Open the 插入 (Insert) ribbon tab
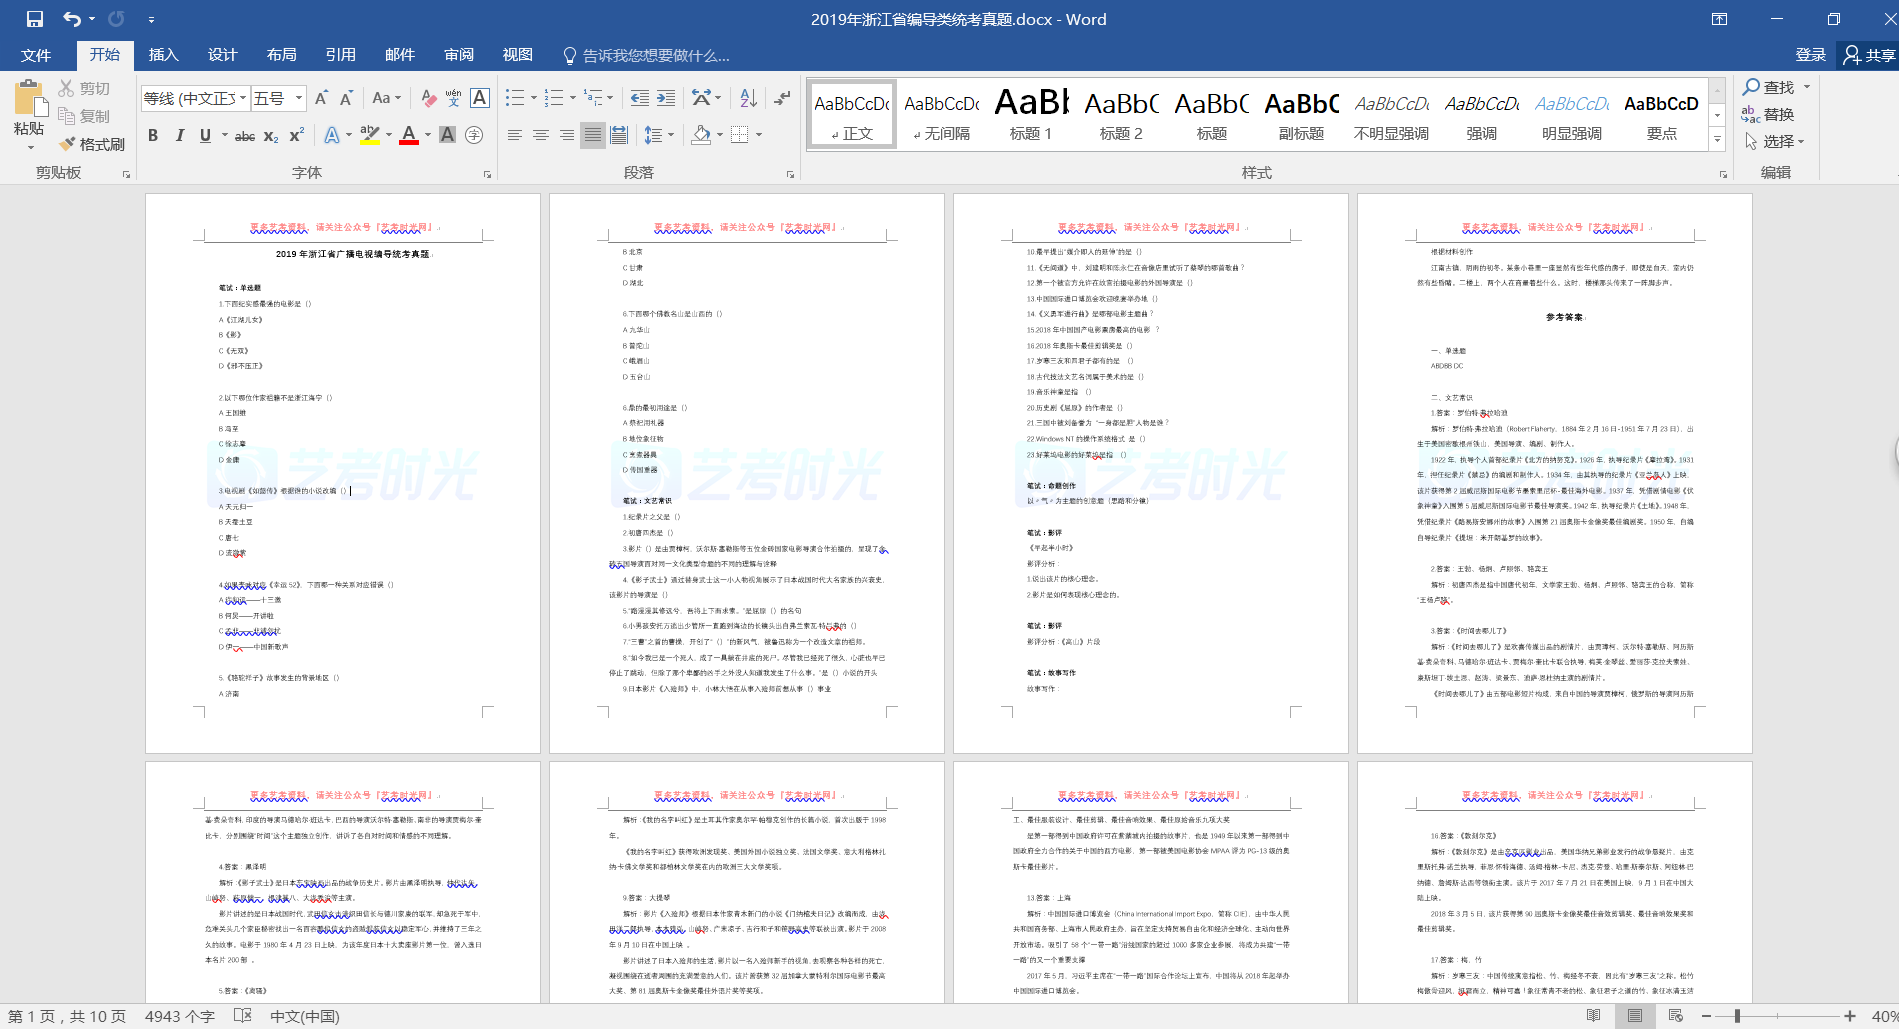This screenshot has height=1029, width=1899. pyautogui.click(x=163, y=55)
